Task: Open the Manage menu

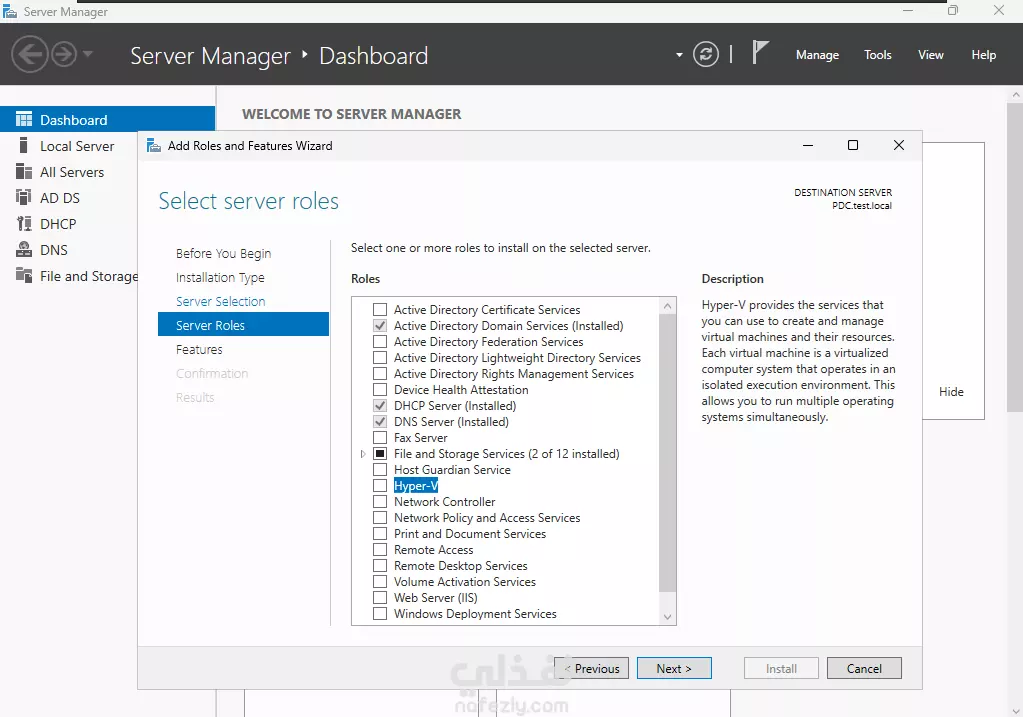Action: pyautogui.click(x=817, y=55)
